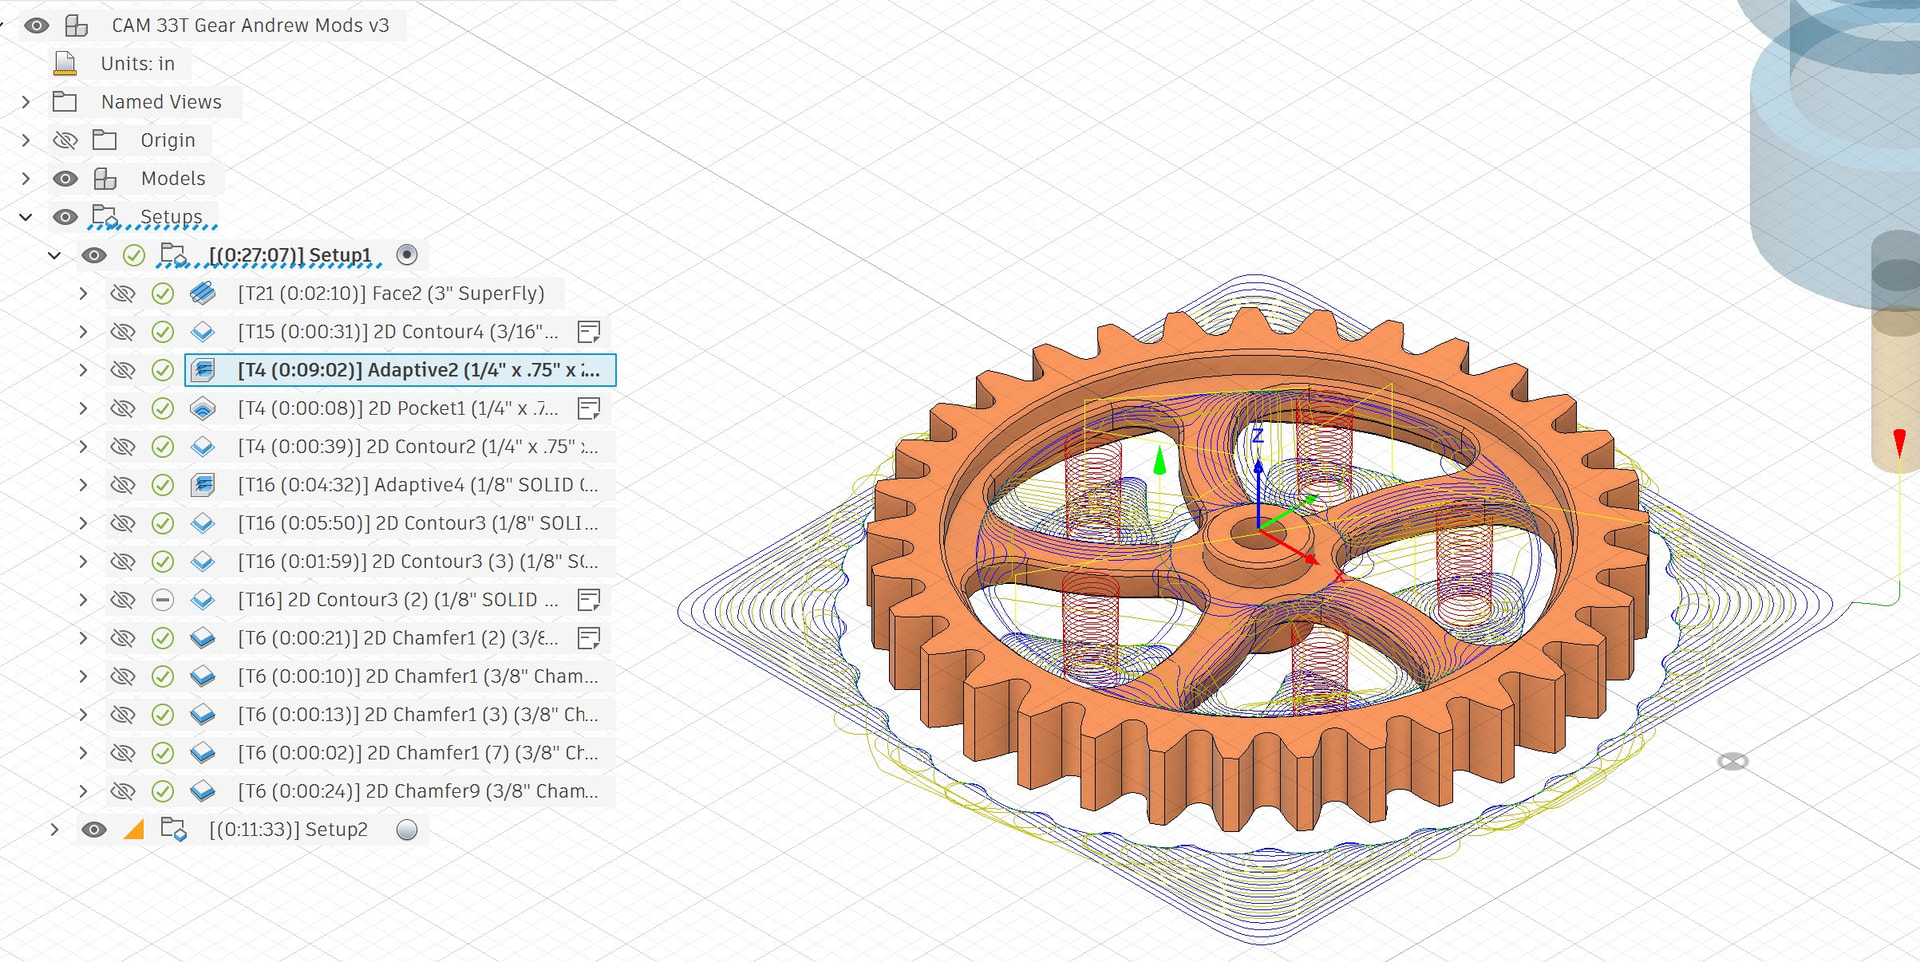Click the notes icon beside 2D Pocket1

(x=589, y=408)
